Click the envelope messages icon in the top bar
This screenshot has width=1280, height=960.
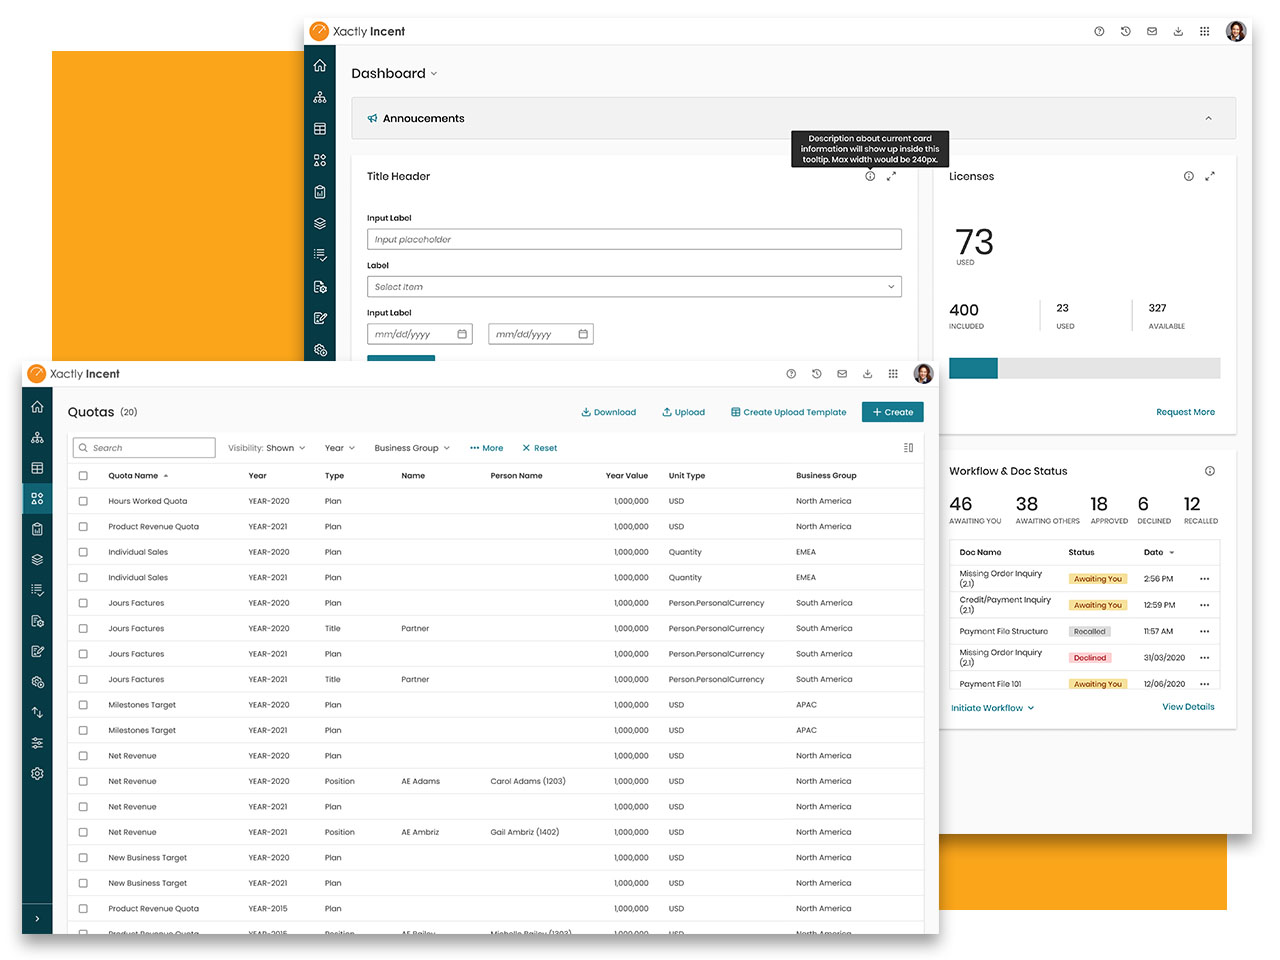coord(842,373)
